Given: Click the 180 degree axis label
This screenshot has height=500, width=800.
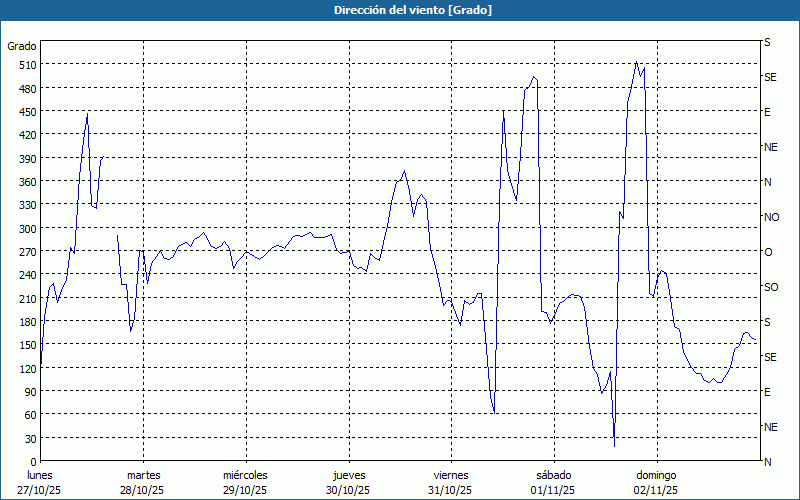Looking at the screenshot, I should point(26,322).
